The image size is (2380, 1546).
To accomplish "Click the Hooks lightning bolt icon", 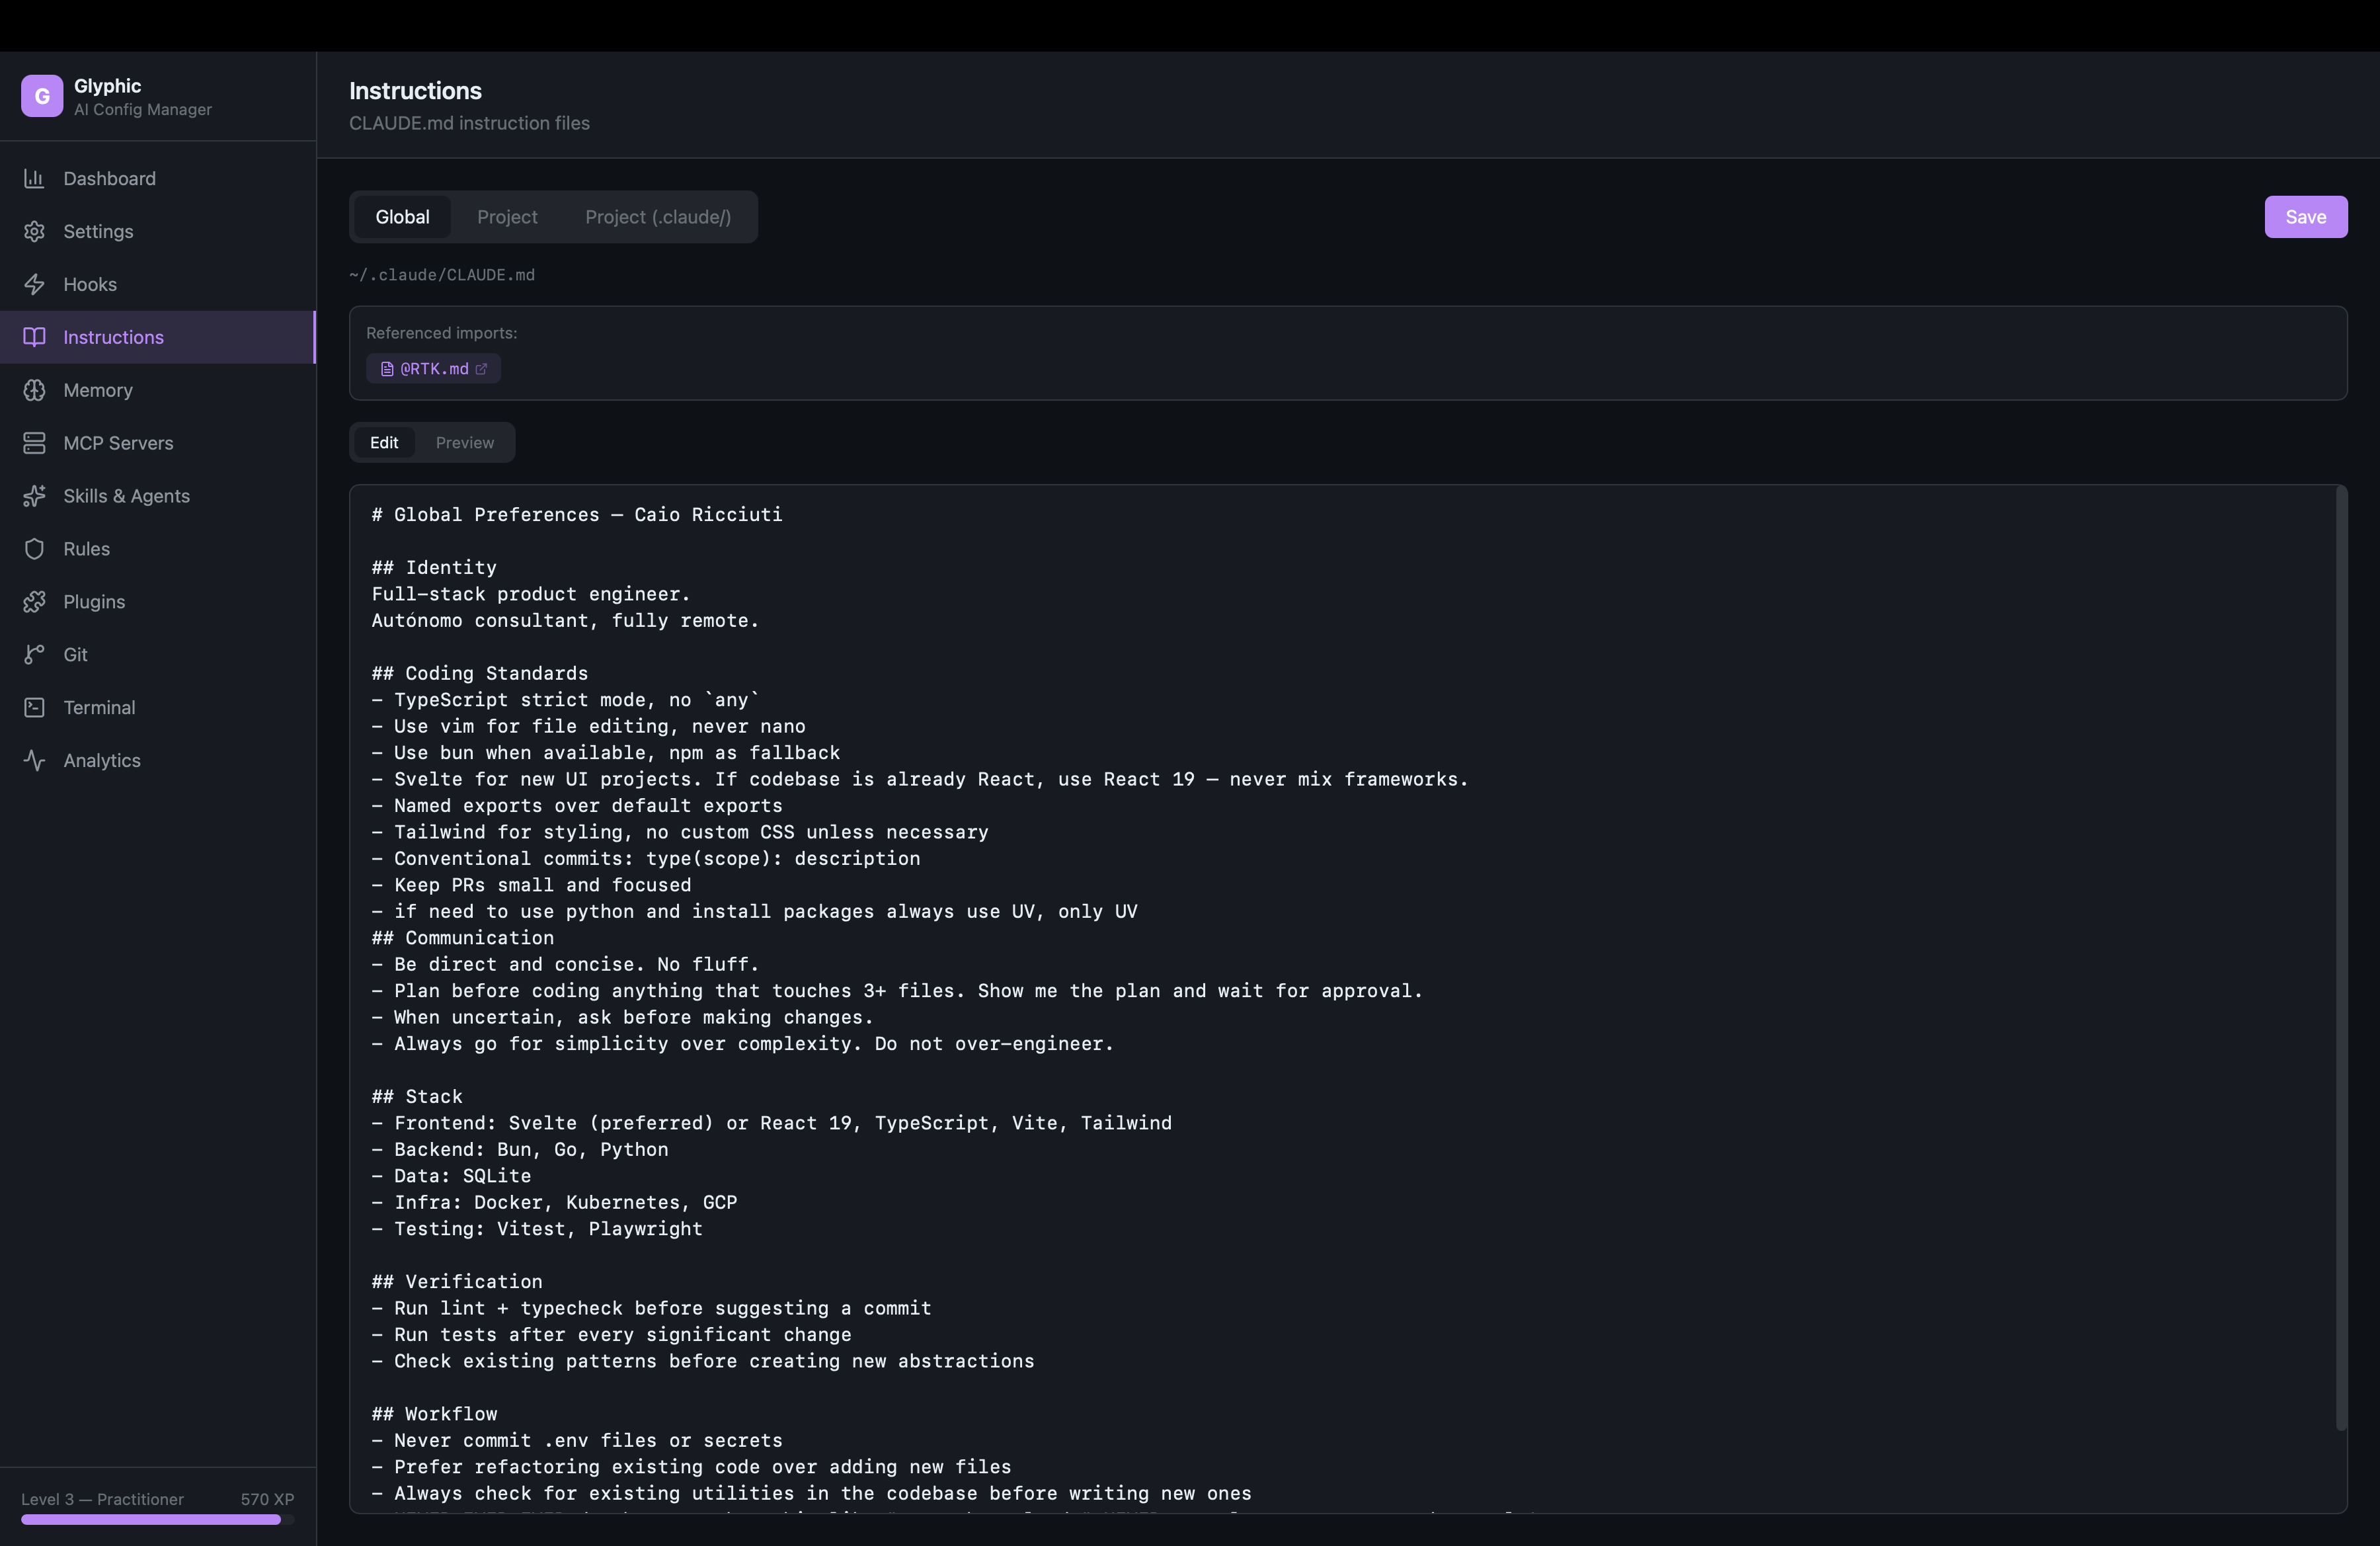I will click(x=34, y=284).
